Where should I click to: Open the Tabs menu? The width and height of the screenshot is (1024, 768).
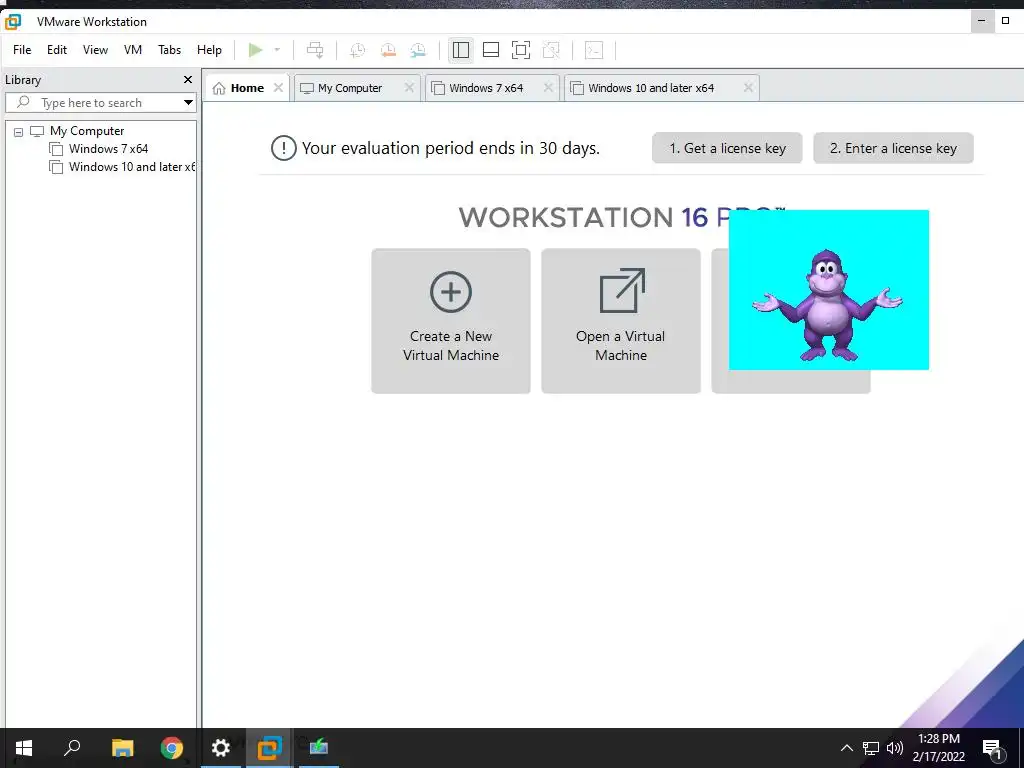coord(169,50)
